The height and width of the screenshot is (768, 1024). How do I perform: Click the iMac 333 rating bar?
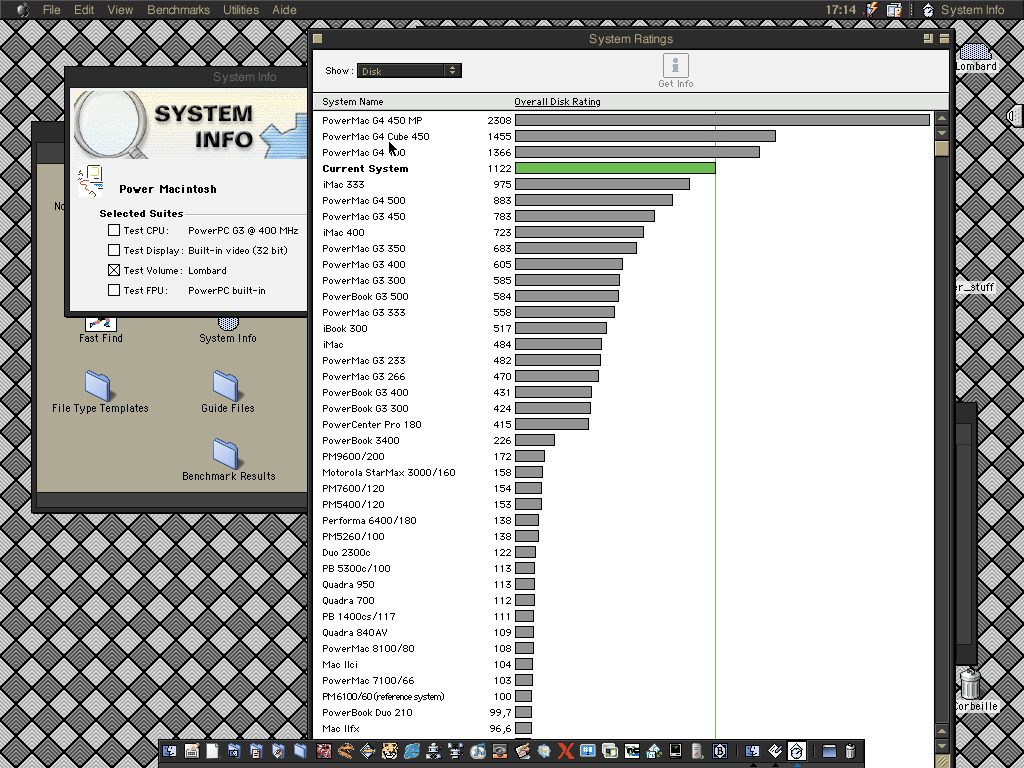(x=602, y=184)
